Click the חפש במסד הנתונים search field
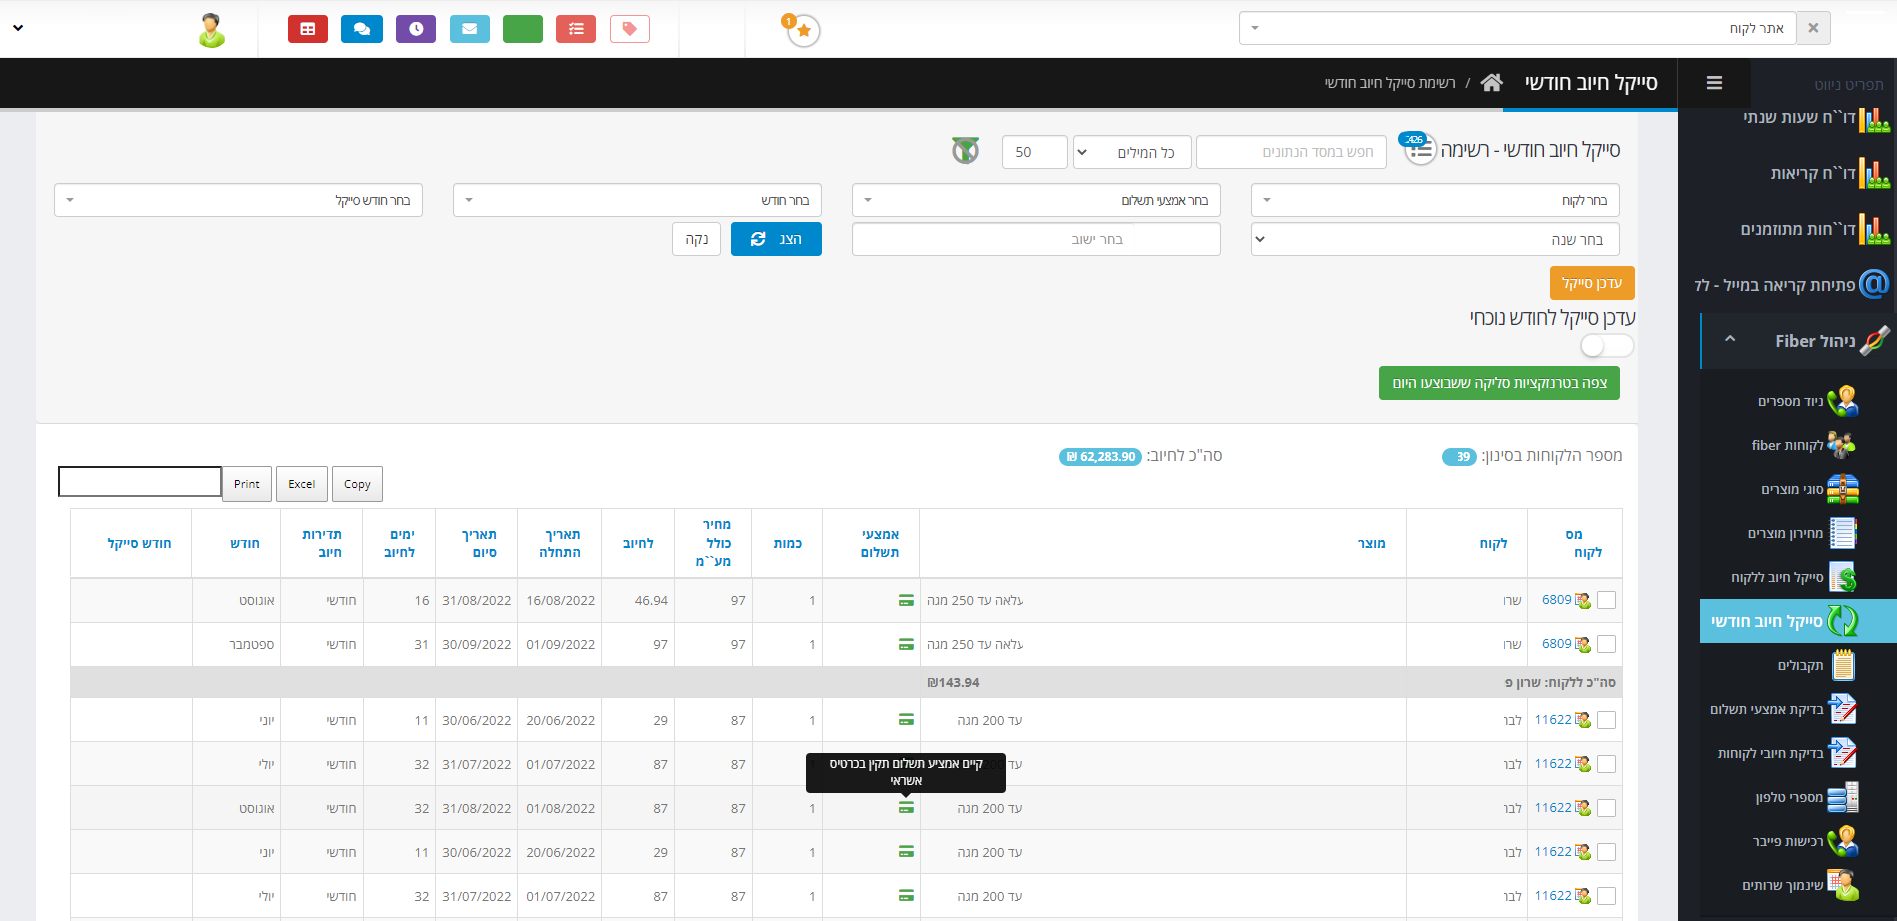 tap(1291, 152)
